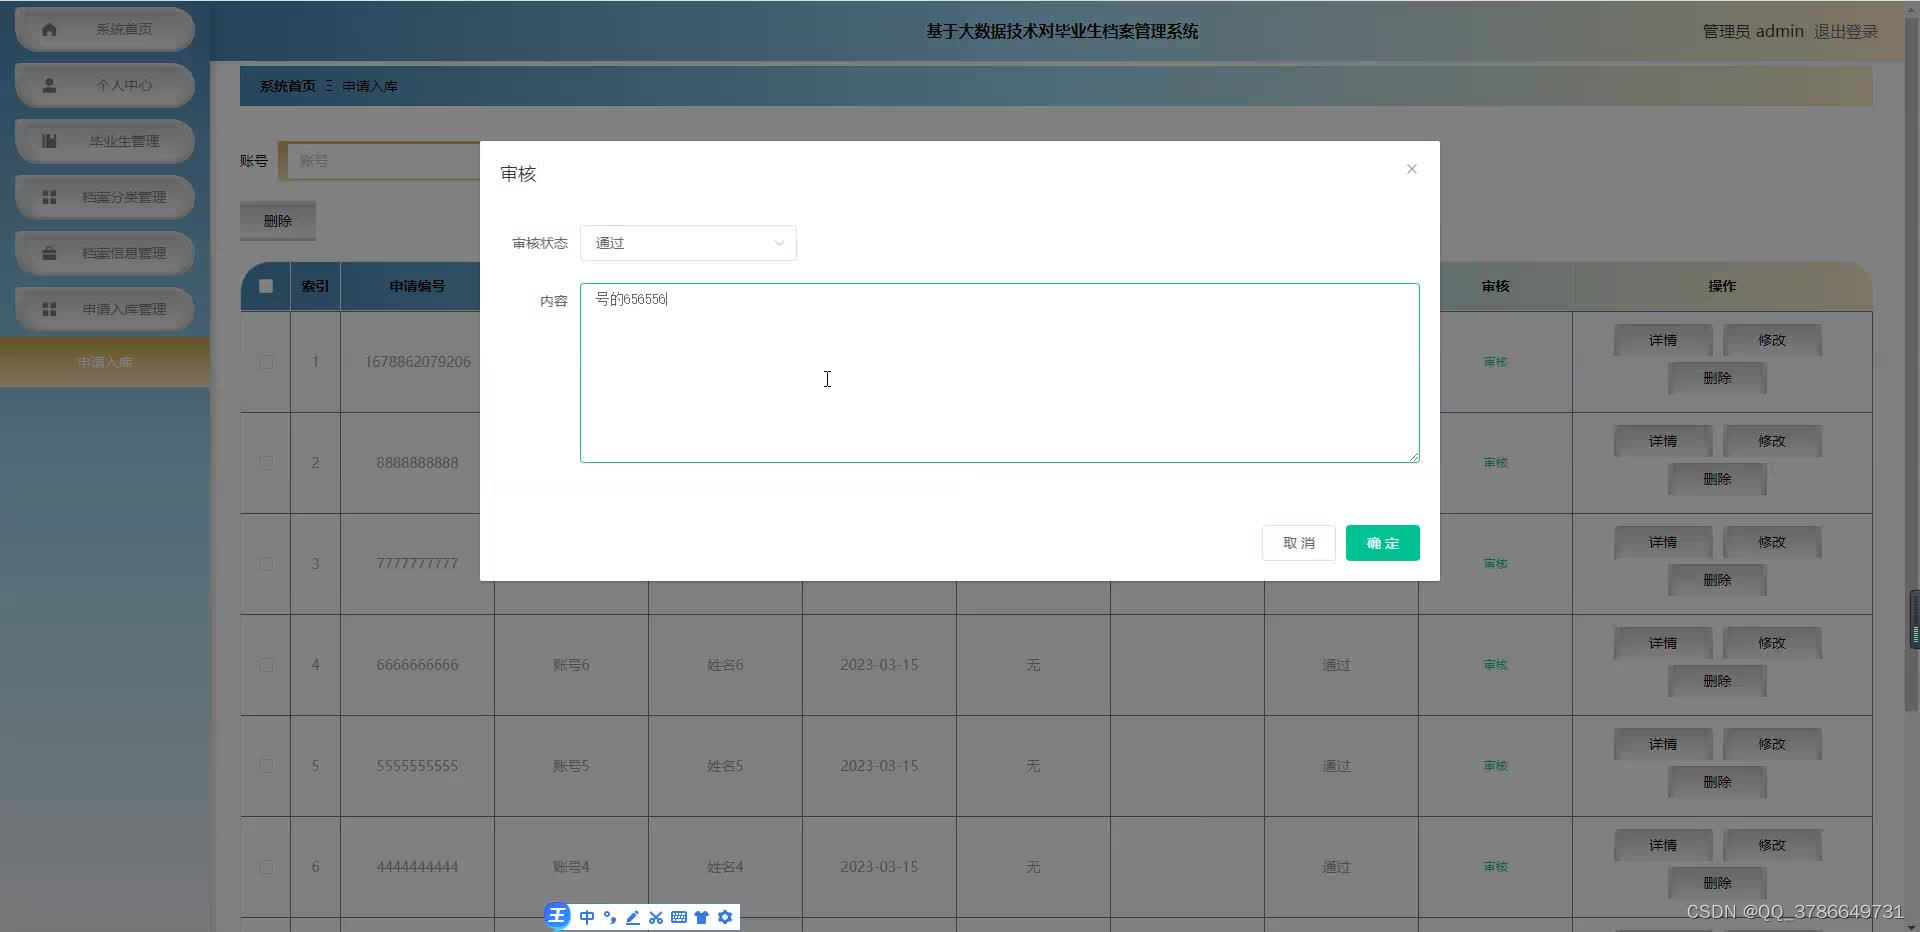Click the 8888888888 application number cell

click(417, 463)
